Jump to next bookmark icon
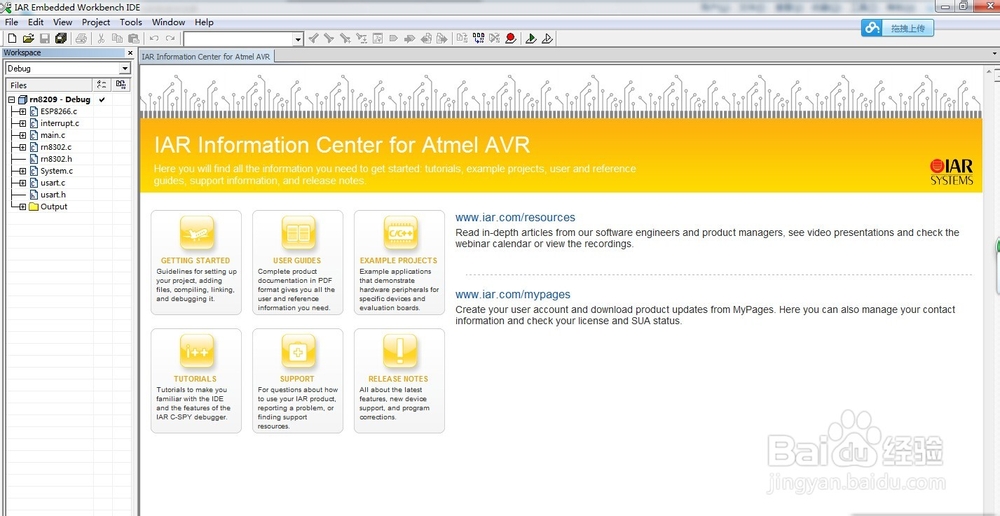The width and height of the screenshot is (1000, 516). point(409,38)
